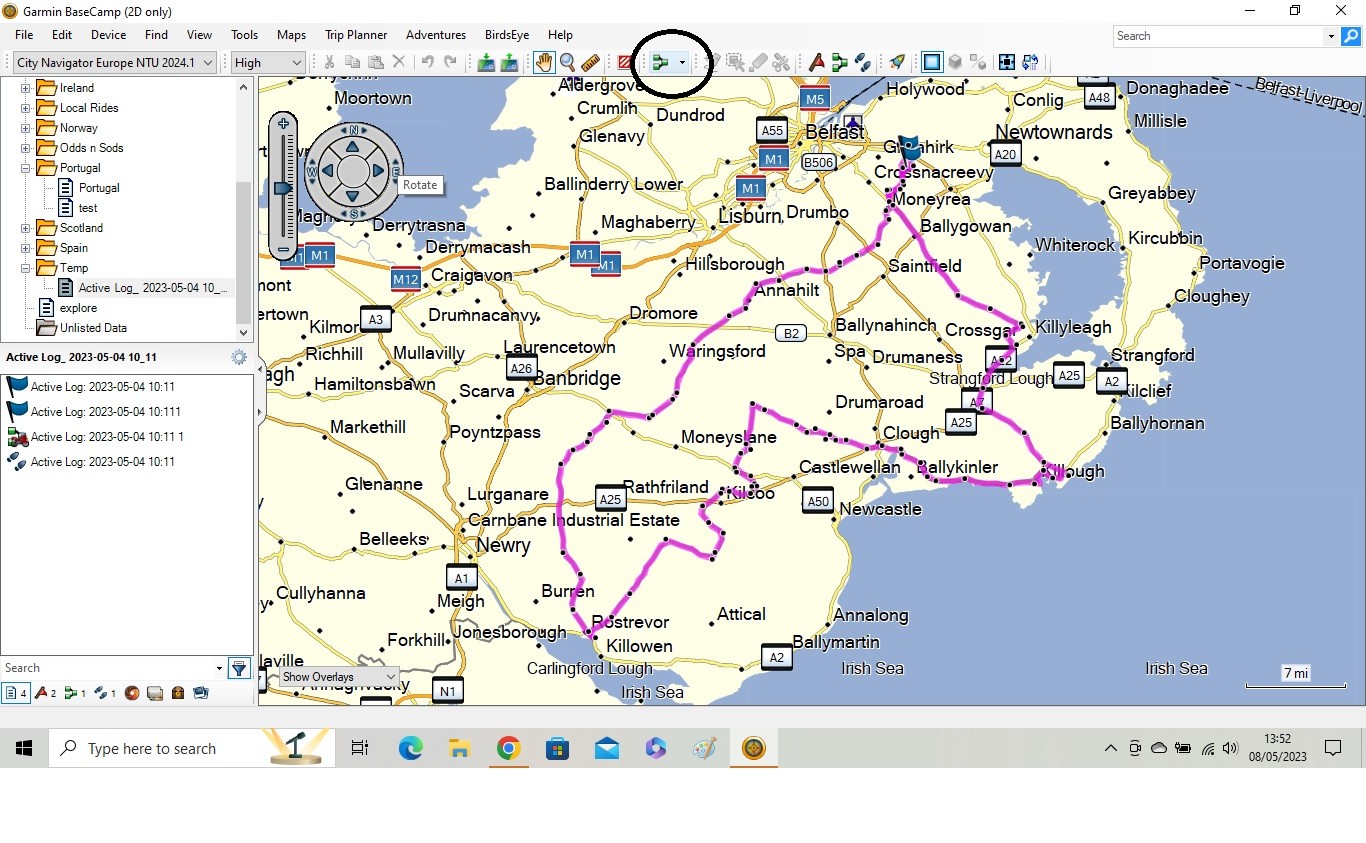The height and width of the screenshot is (843, 1366).
Task: Toggle the routes filter showing 1
Action: 75,693
